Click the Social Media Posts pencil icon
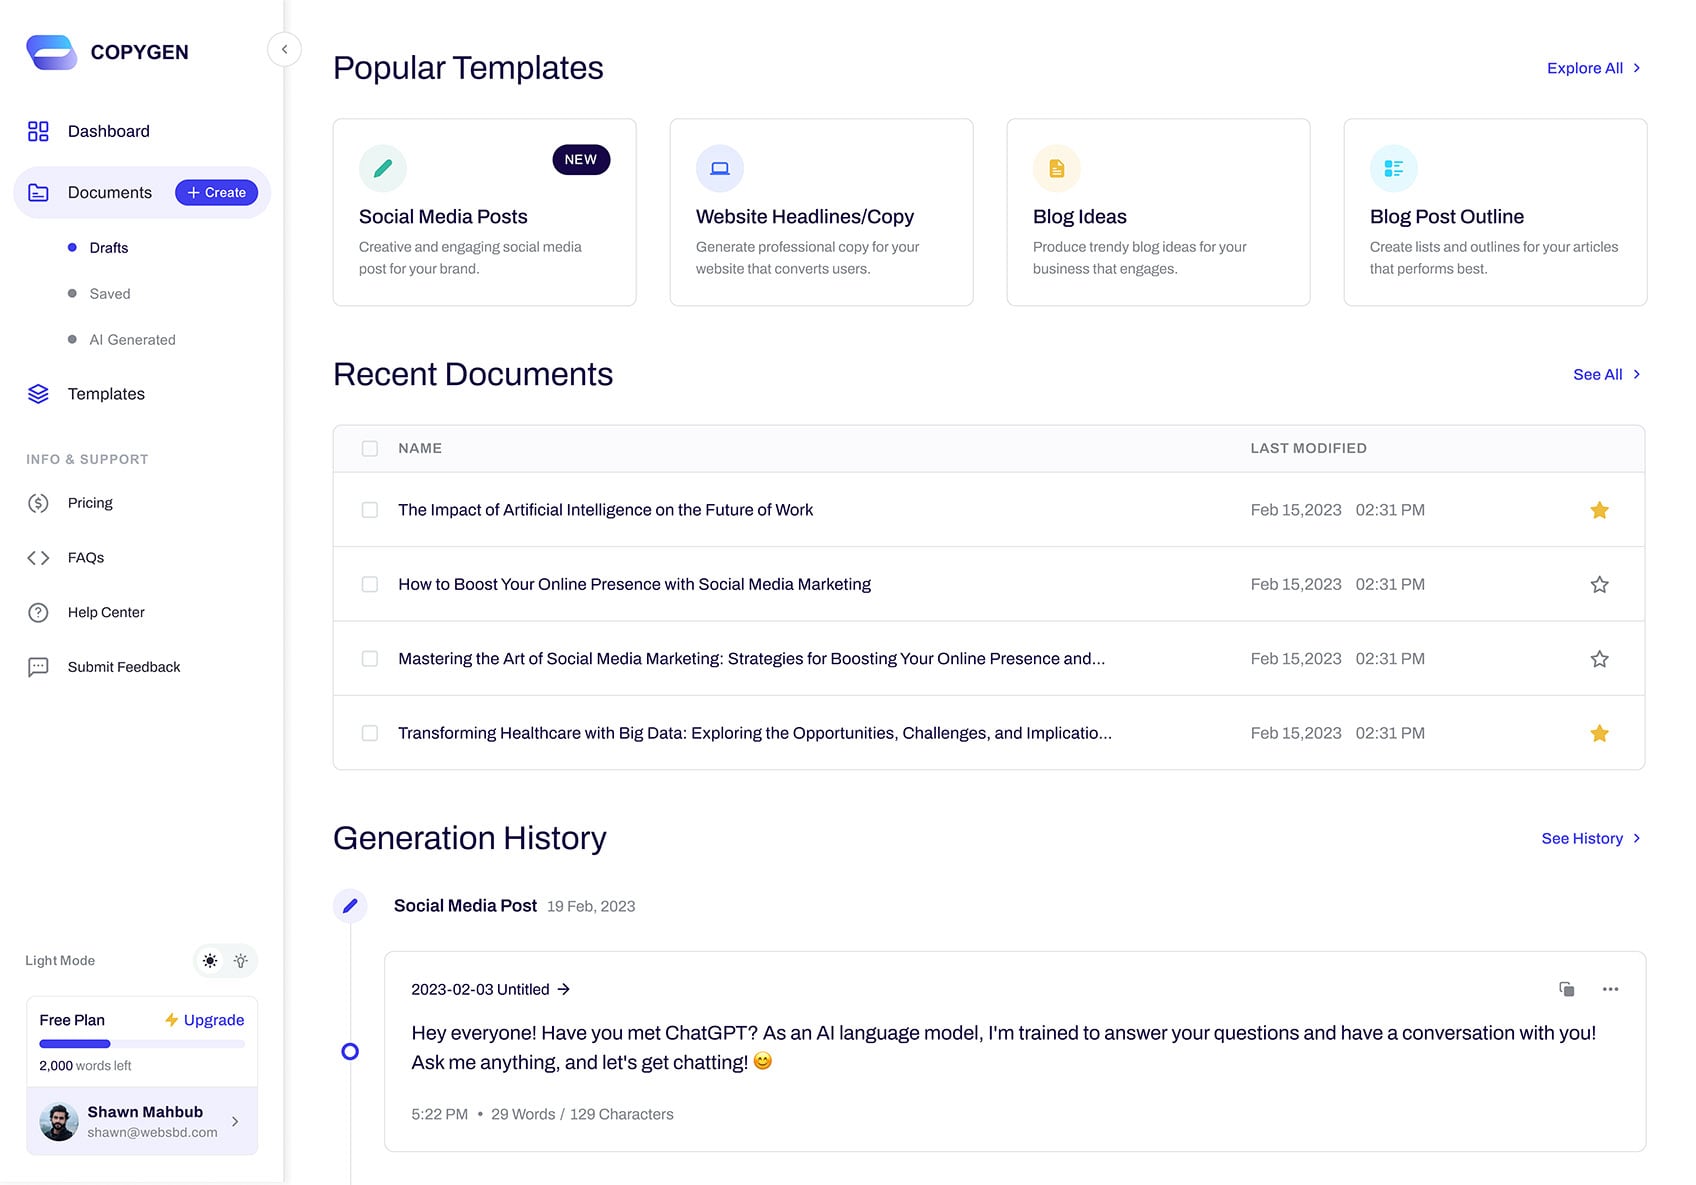Viewport: 1696px width, 1185px height. click(382, 169)
